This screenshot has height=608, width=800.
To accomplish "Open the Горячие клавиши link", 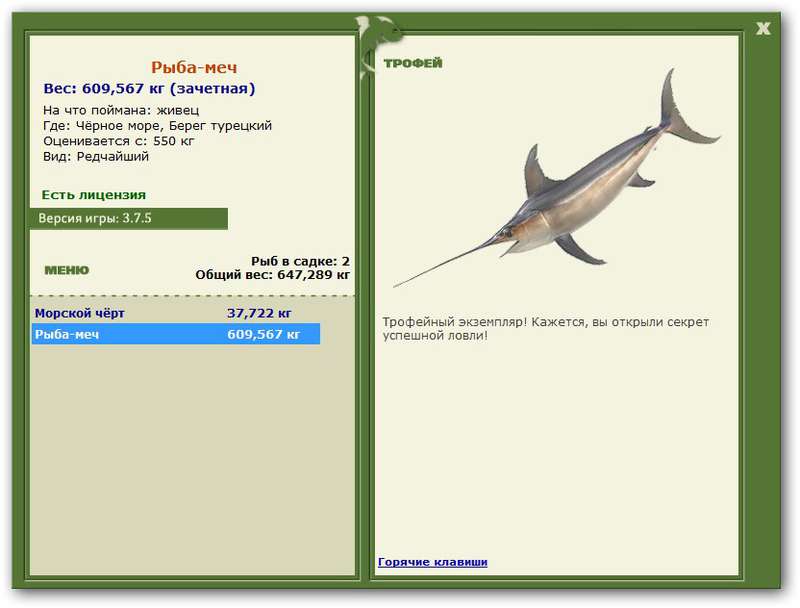I will pyautogui.click(x=433, y=562).
